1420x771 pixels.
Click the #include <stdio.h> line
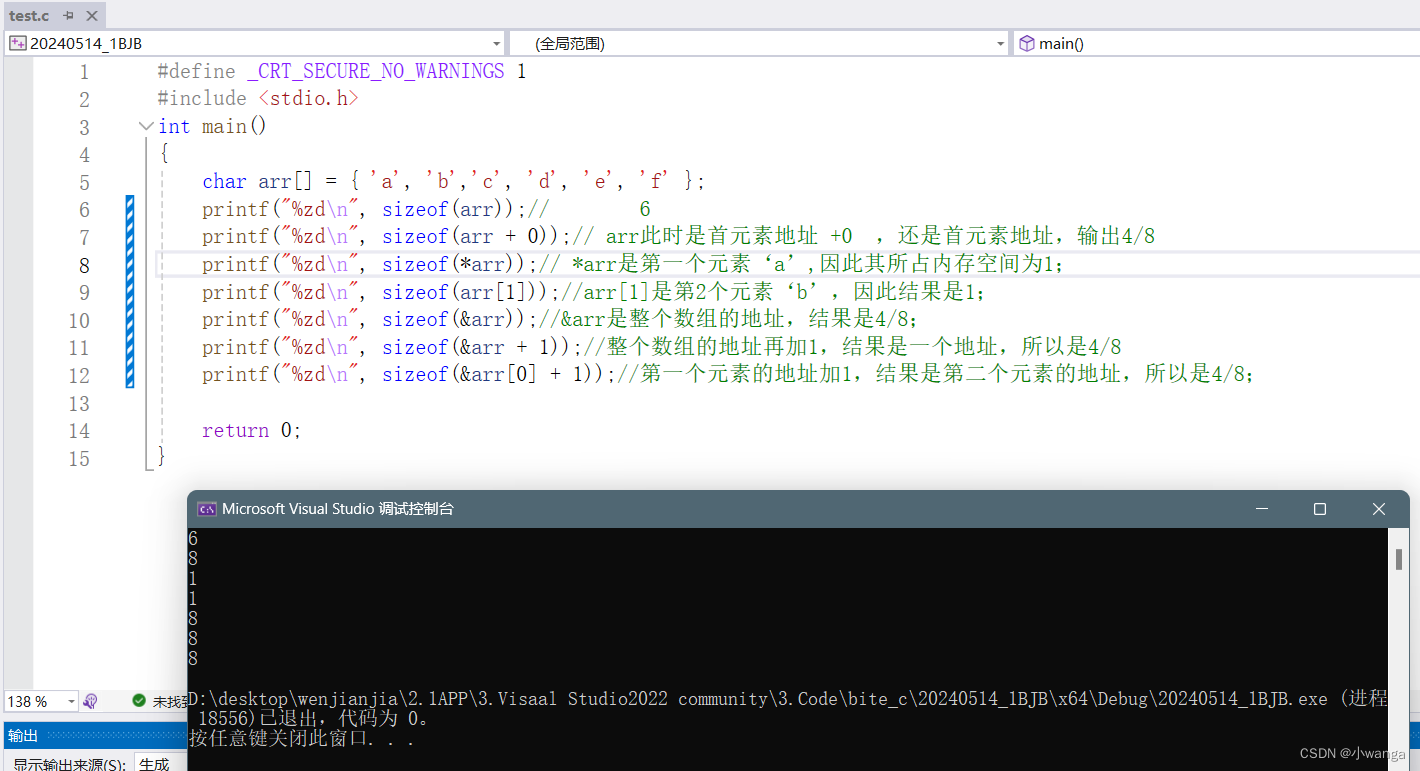coord(258,98)
